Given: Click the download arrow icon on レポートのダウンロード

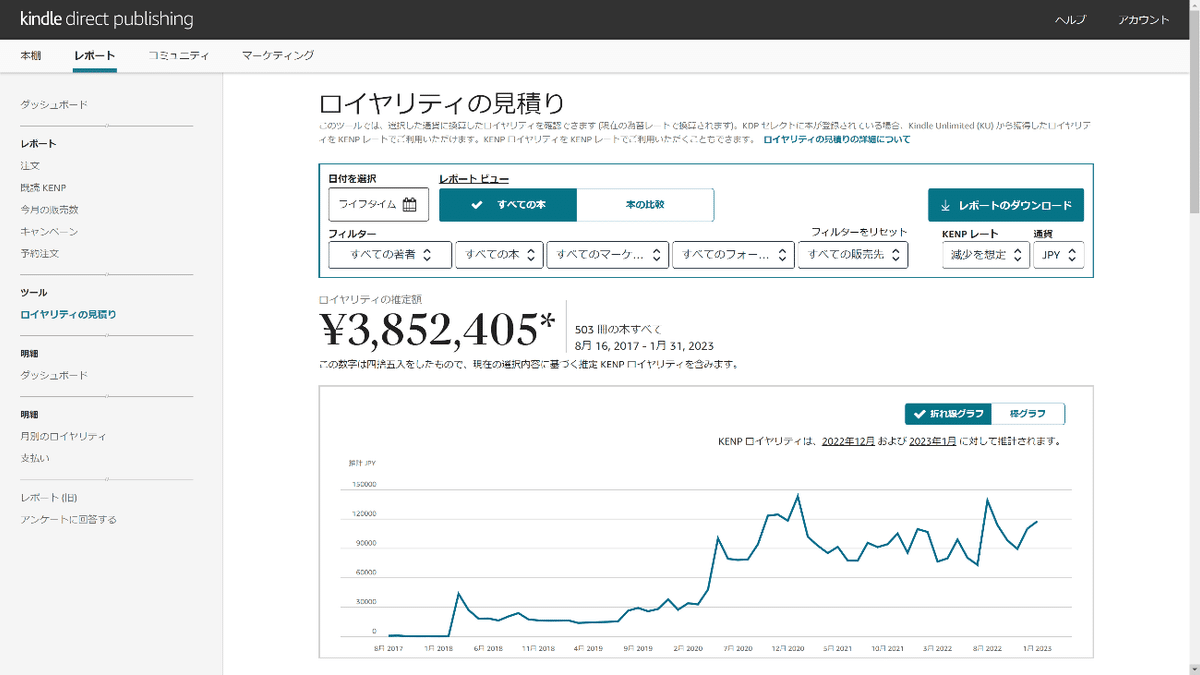Looking at the screenshot, I should [x=946, y=205].
